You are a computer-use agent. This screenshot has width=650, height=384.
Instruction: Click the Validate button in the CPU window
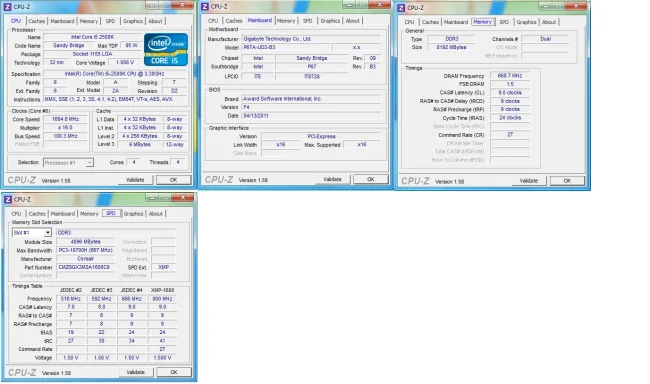click(135, 180)
